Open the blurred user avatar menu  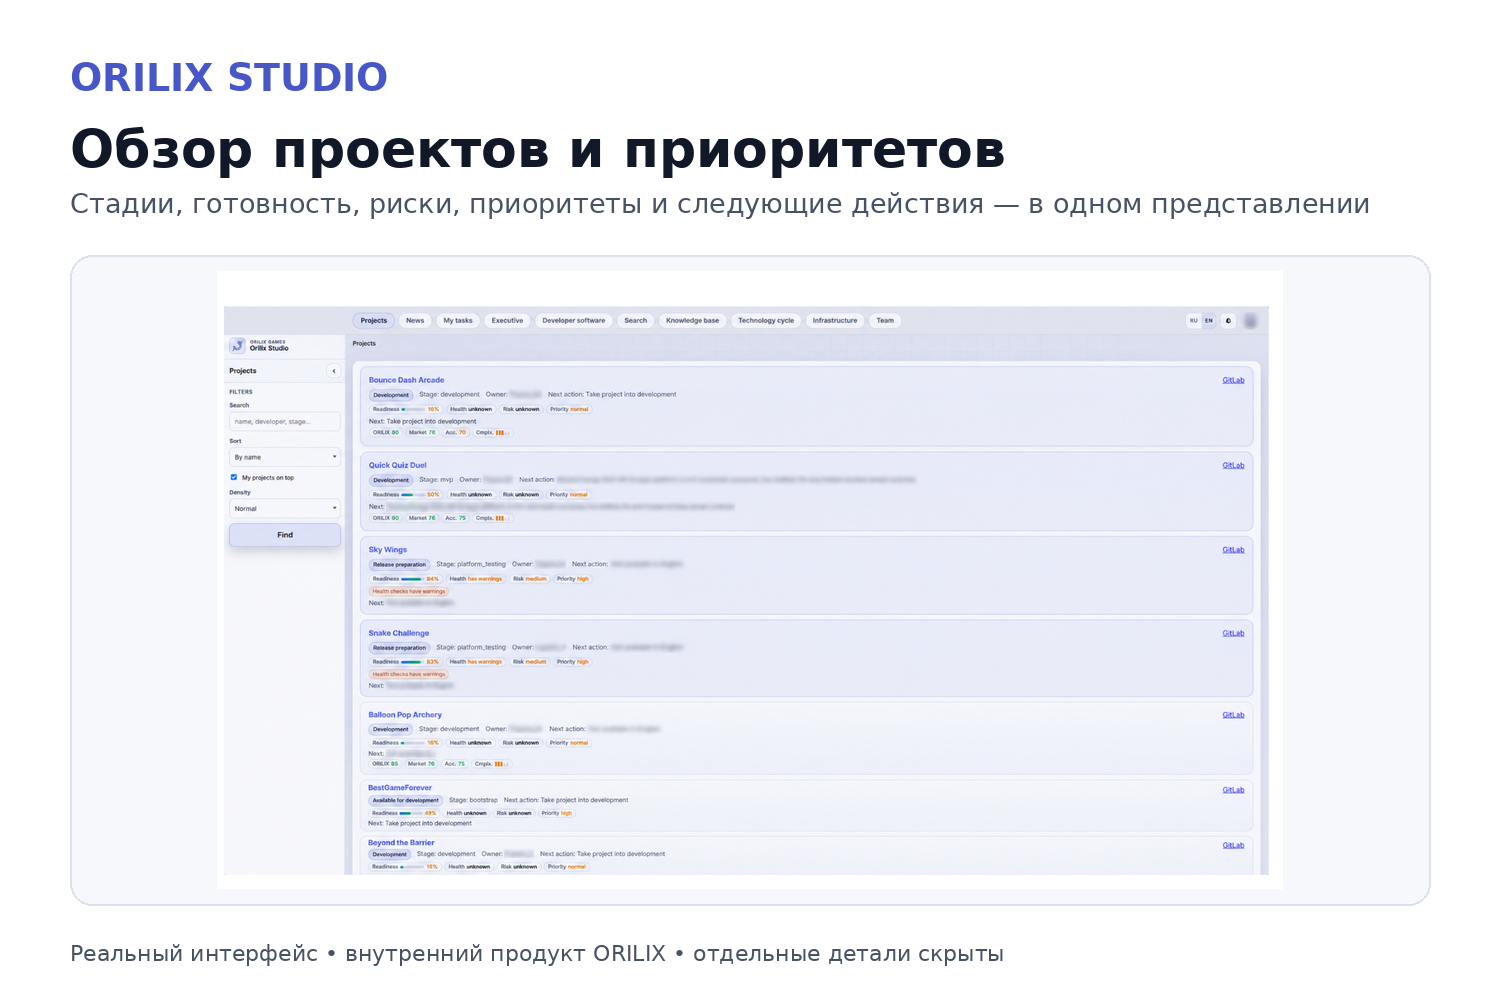click(1250, 321)
